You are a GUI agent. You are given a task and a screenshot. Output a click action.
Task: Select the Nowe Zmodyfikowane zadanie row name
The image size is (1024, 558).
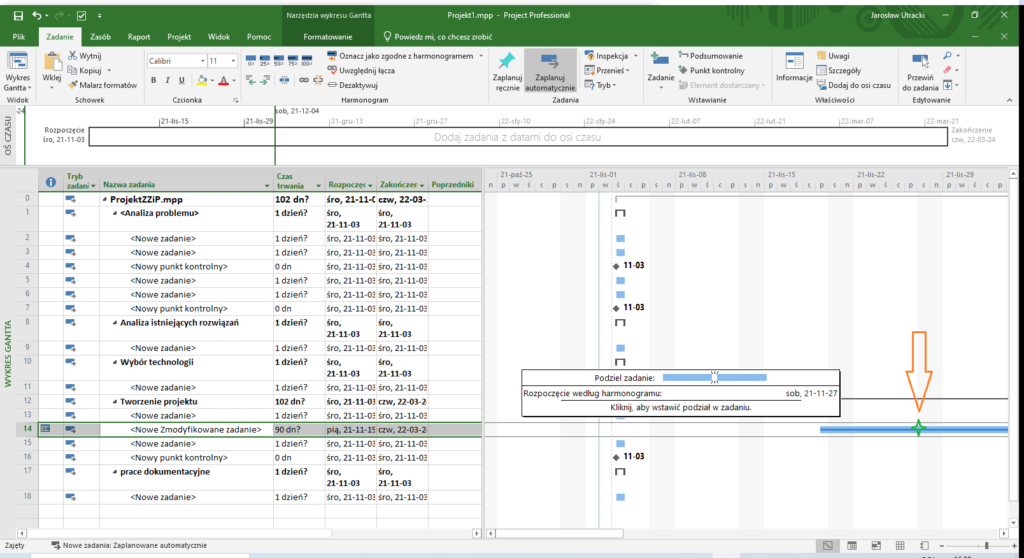coord(196,429)
